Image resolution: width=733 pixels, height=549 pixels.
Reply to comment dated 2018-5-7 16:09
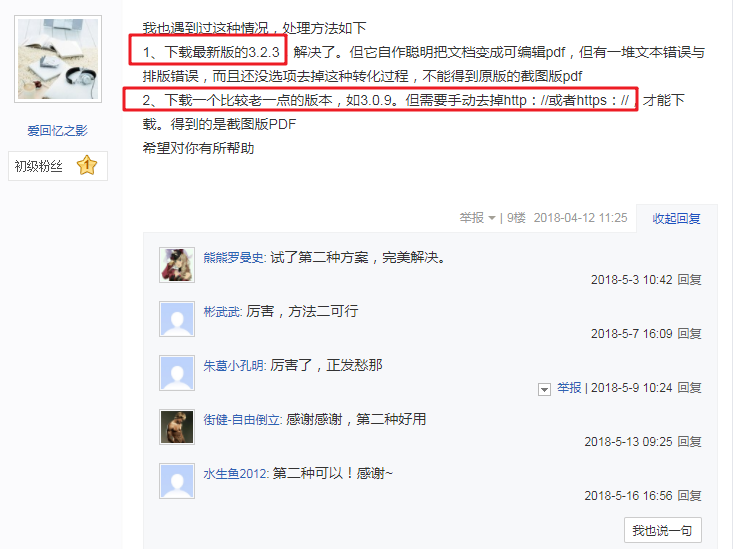(690, 334)
